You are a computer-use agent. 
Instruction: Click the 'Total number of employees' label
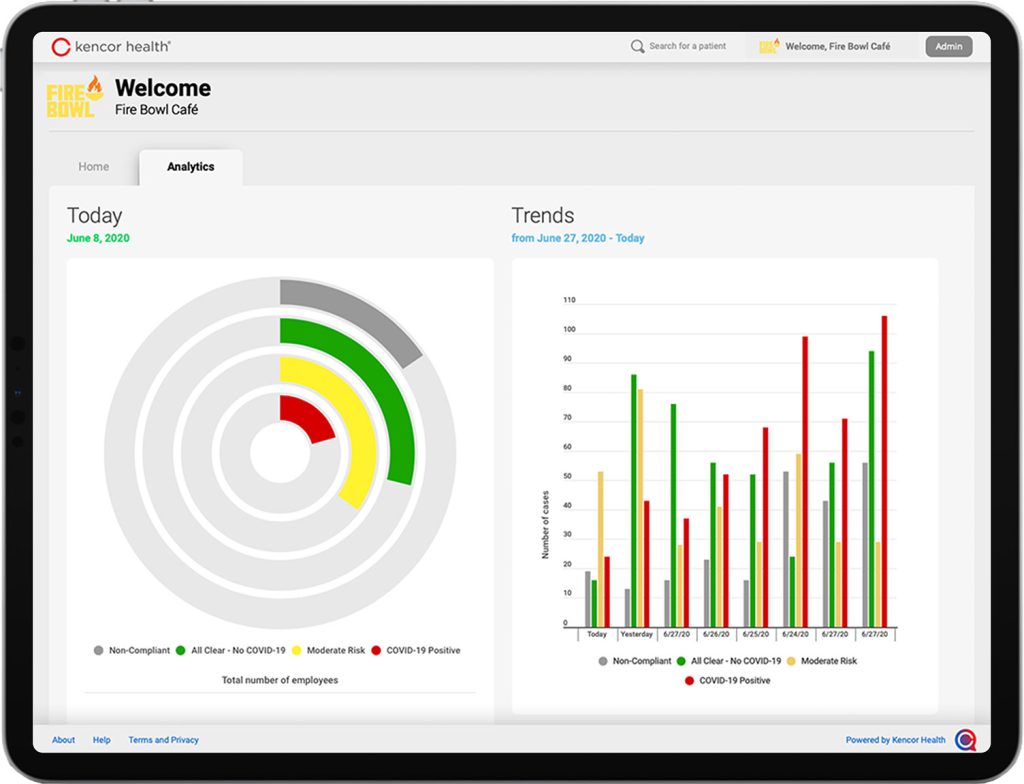(280, 680)
